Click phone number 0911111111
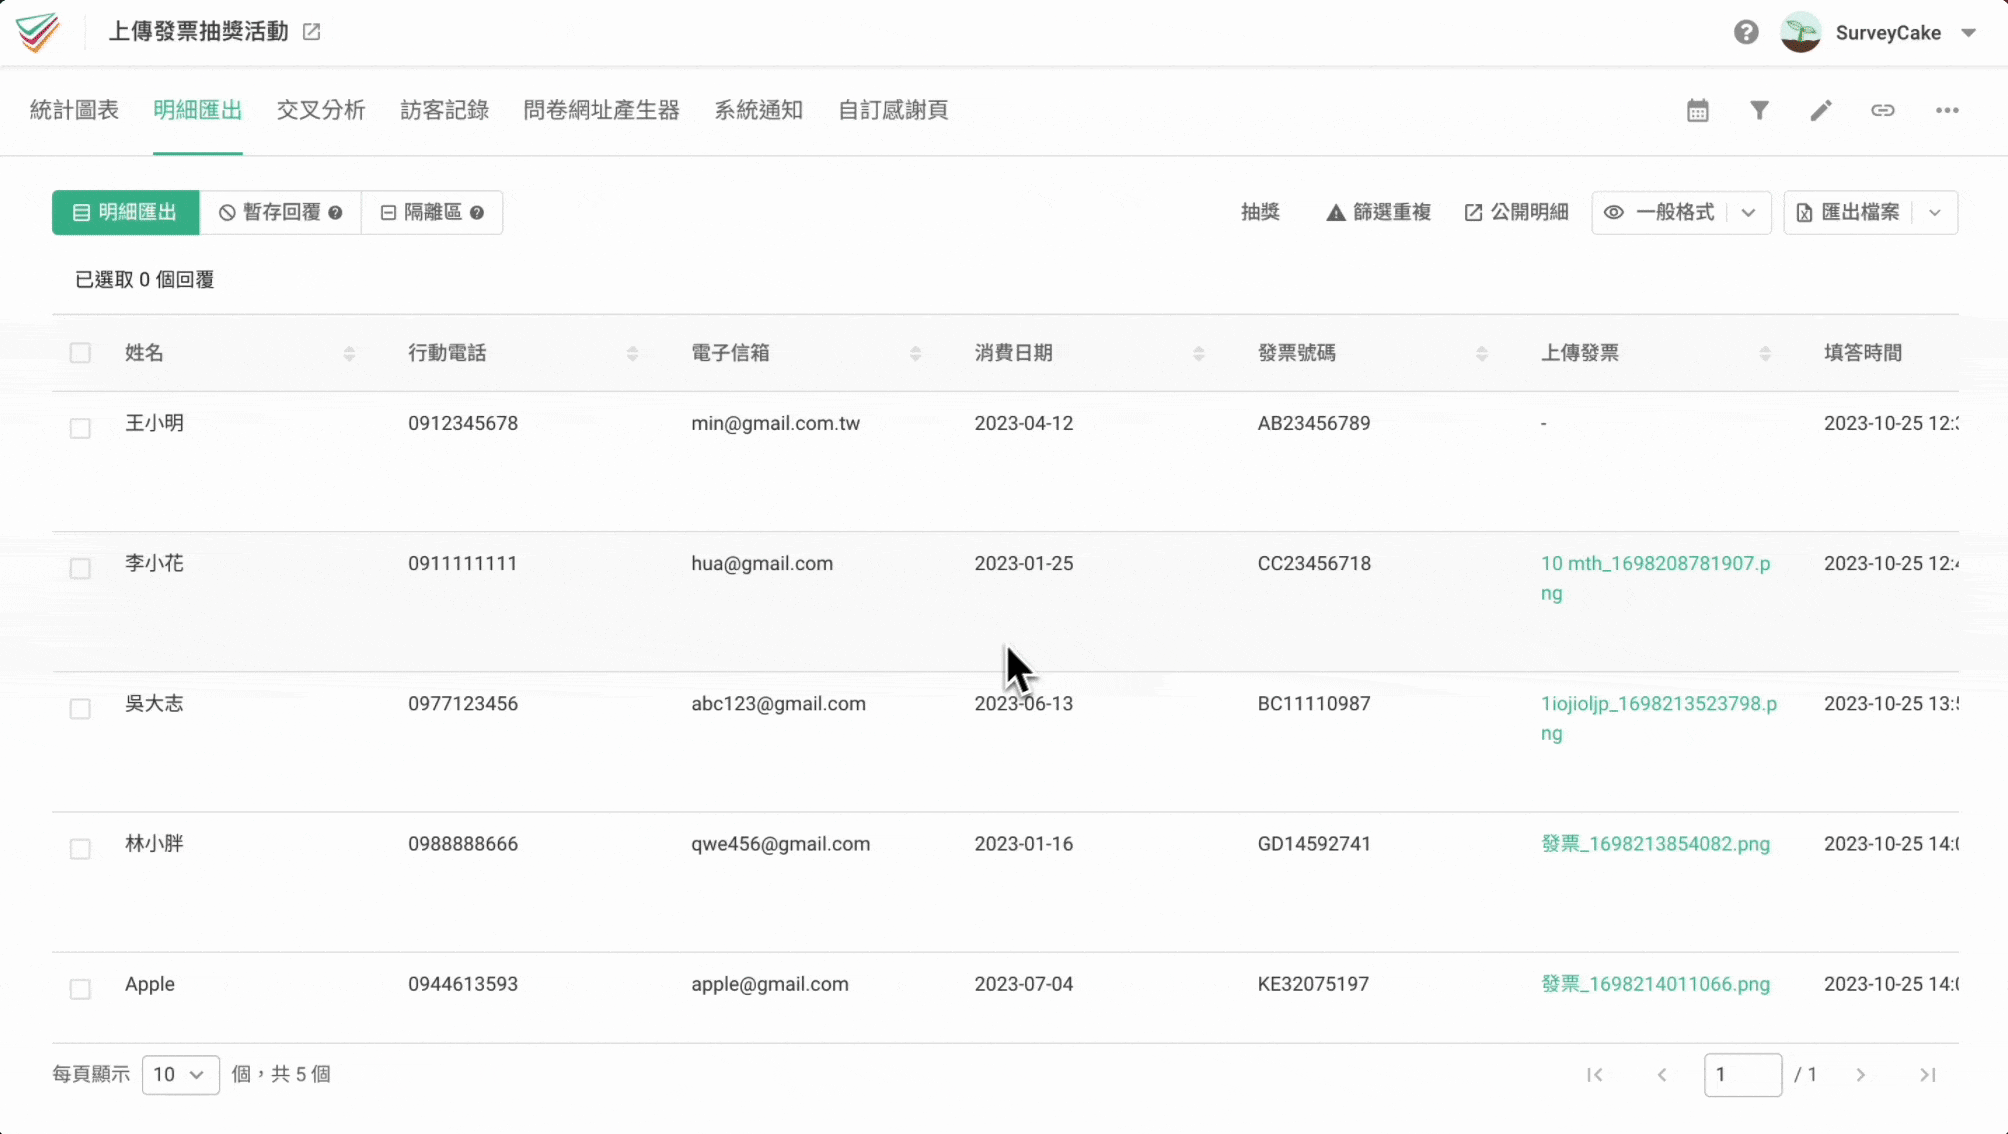 pos(462,563)
